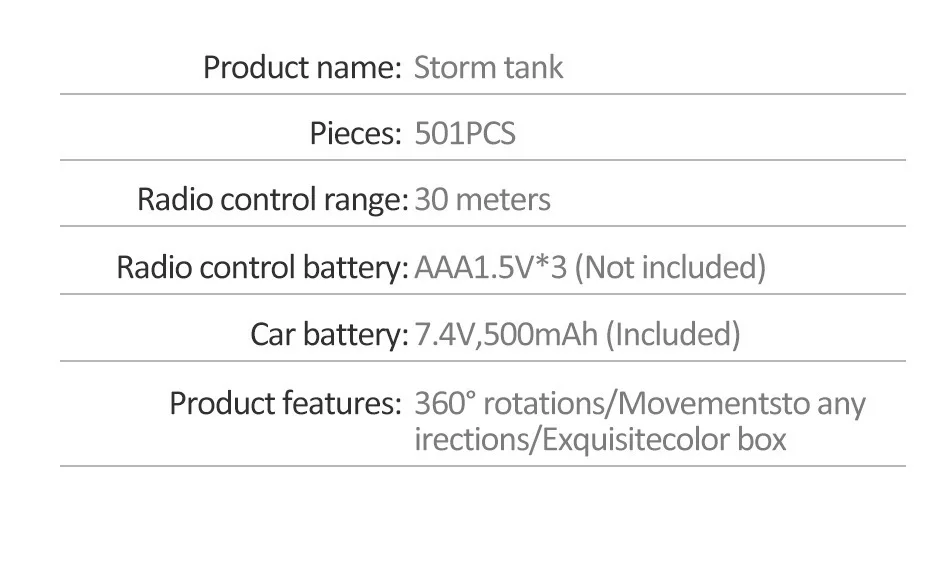
Task: Click the 'Movementsto any' text
Action: click(742, 405)
